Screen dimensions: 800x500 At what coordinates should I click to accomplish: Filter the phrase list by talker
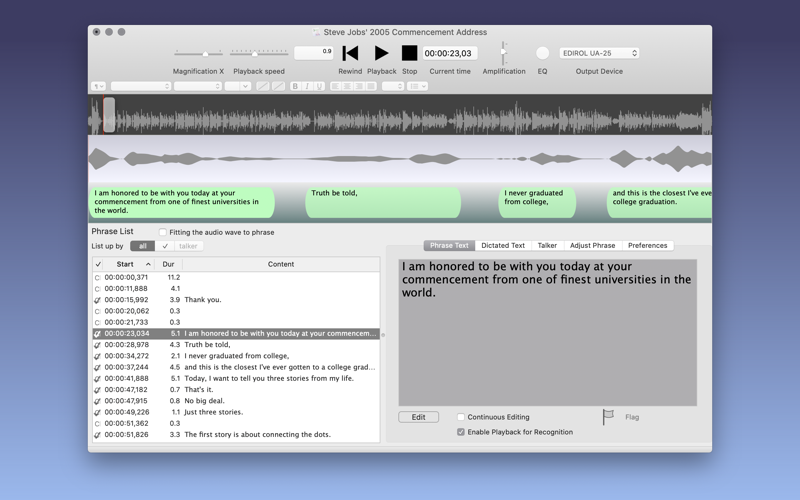pos(188,246)
